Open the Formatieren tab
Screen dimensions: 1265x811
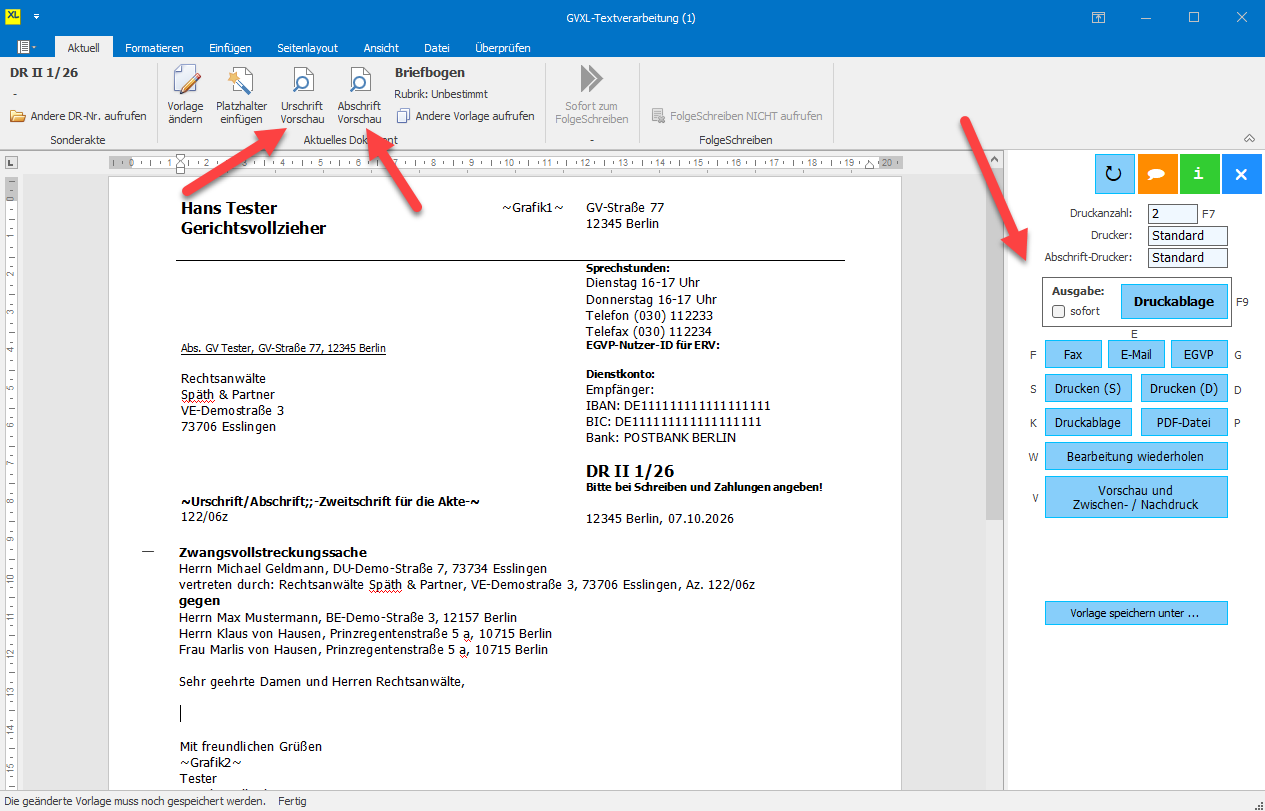coord(154,47)
